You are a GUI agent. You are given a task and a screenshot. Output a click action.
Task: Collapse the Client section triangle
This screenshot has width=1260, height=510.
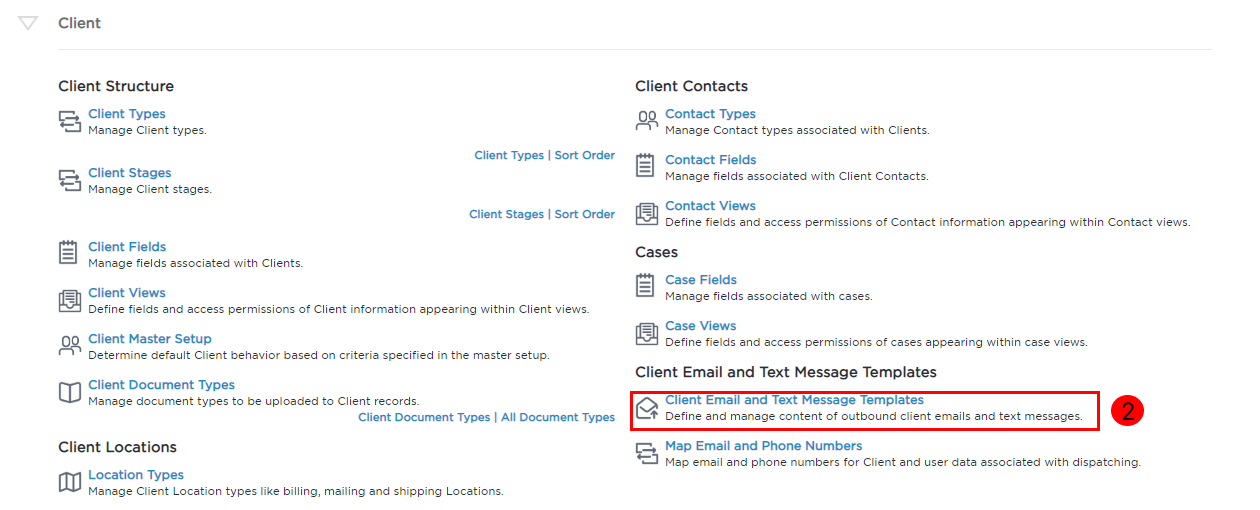click(x=28, y=23)
